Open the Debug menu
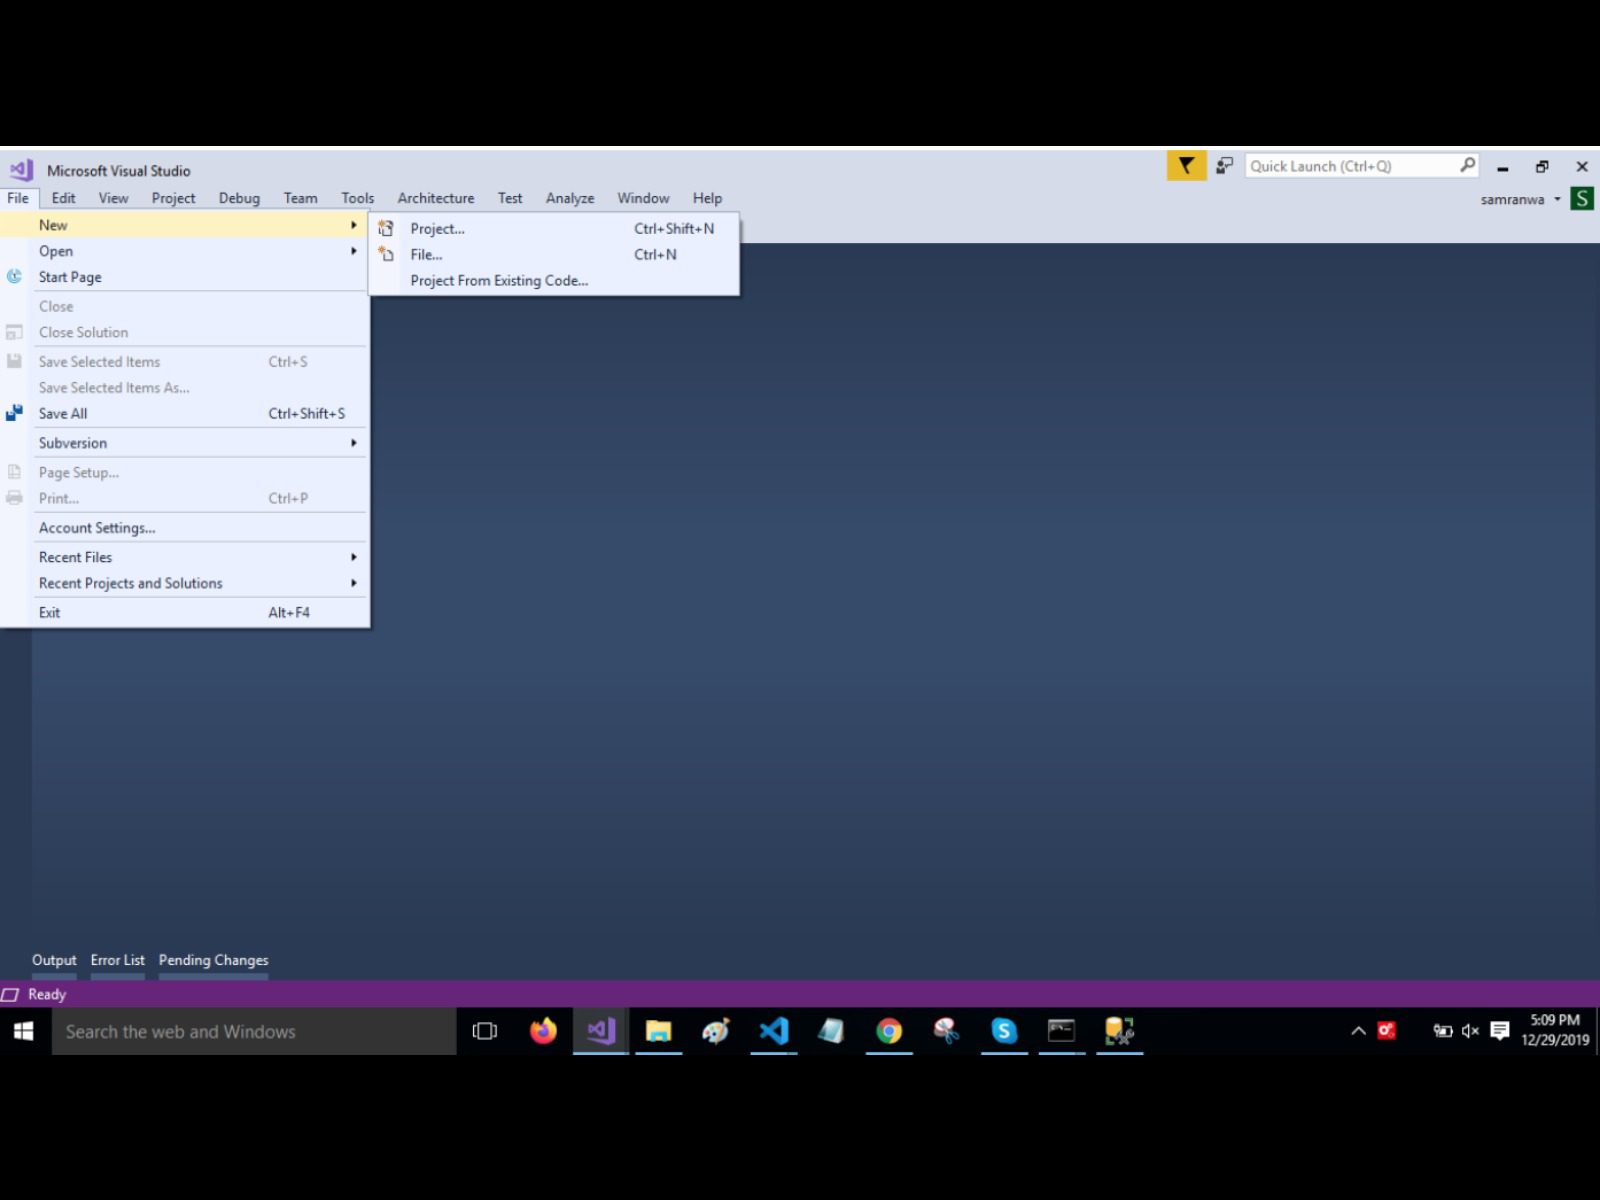Screen dimensions: 1600x1200 coord(239,198)
